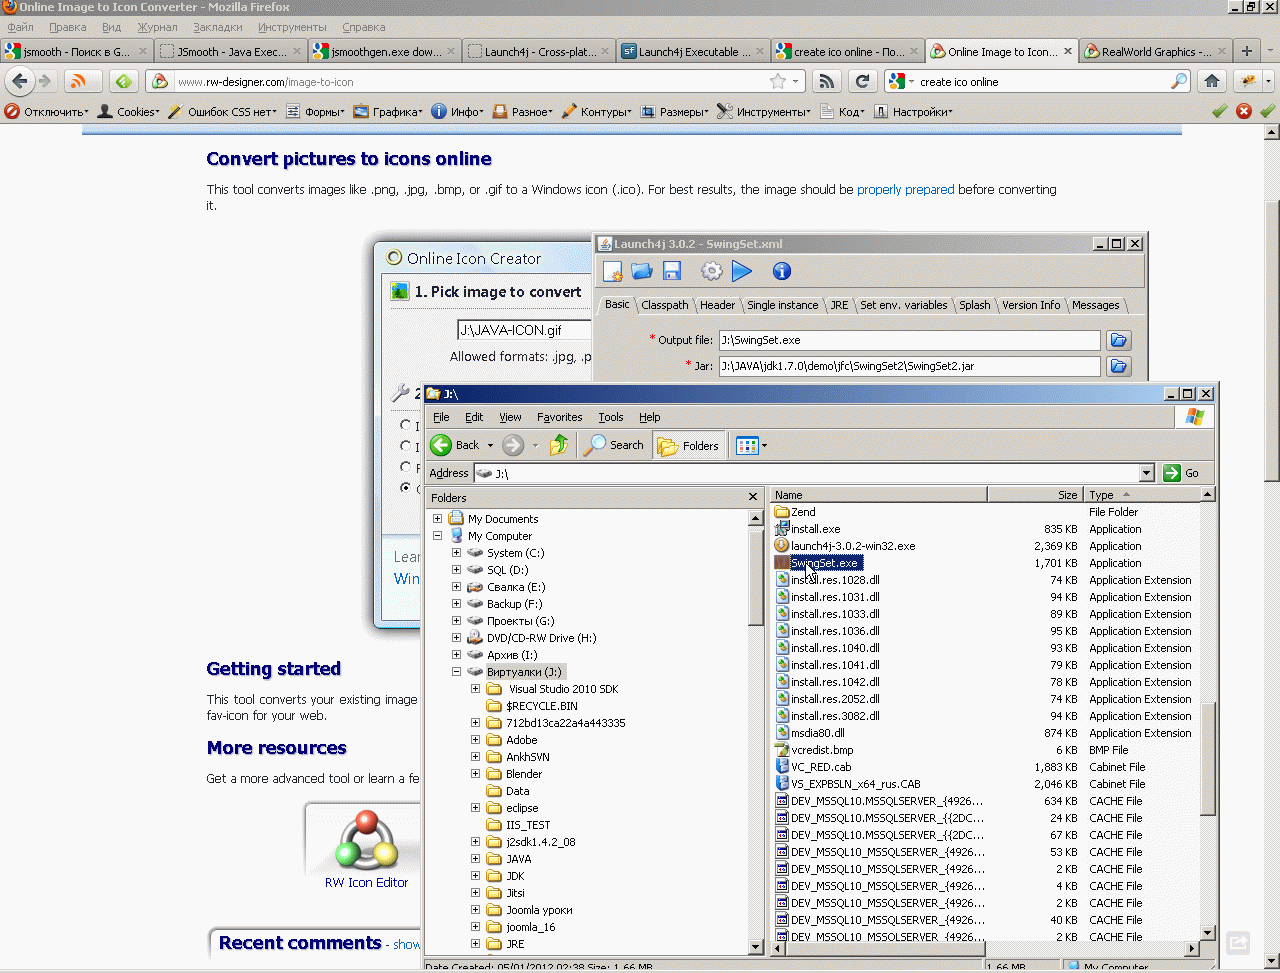Switch to the Version Info tab
The image size is (1280, 973).
point(1031,305)
